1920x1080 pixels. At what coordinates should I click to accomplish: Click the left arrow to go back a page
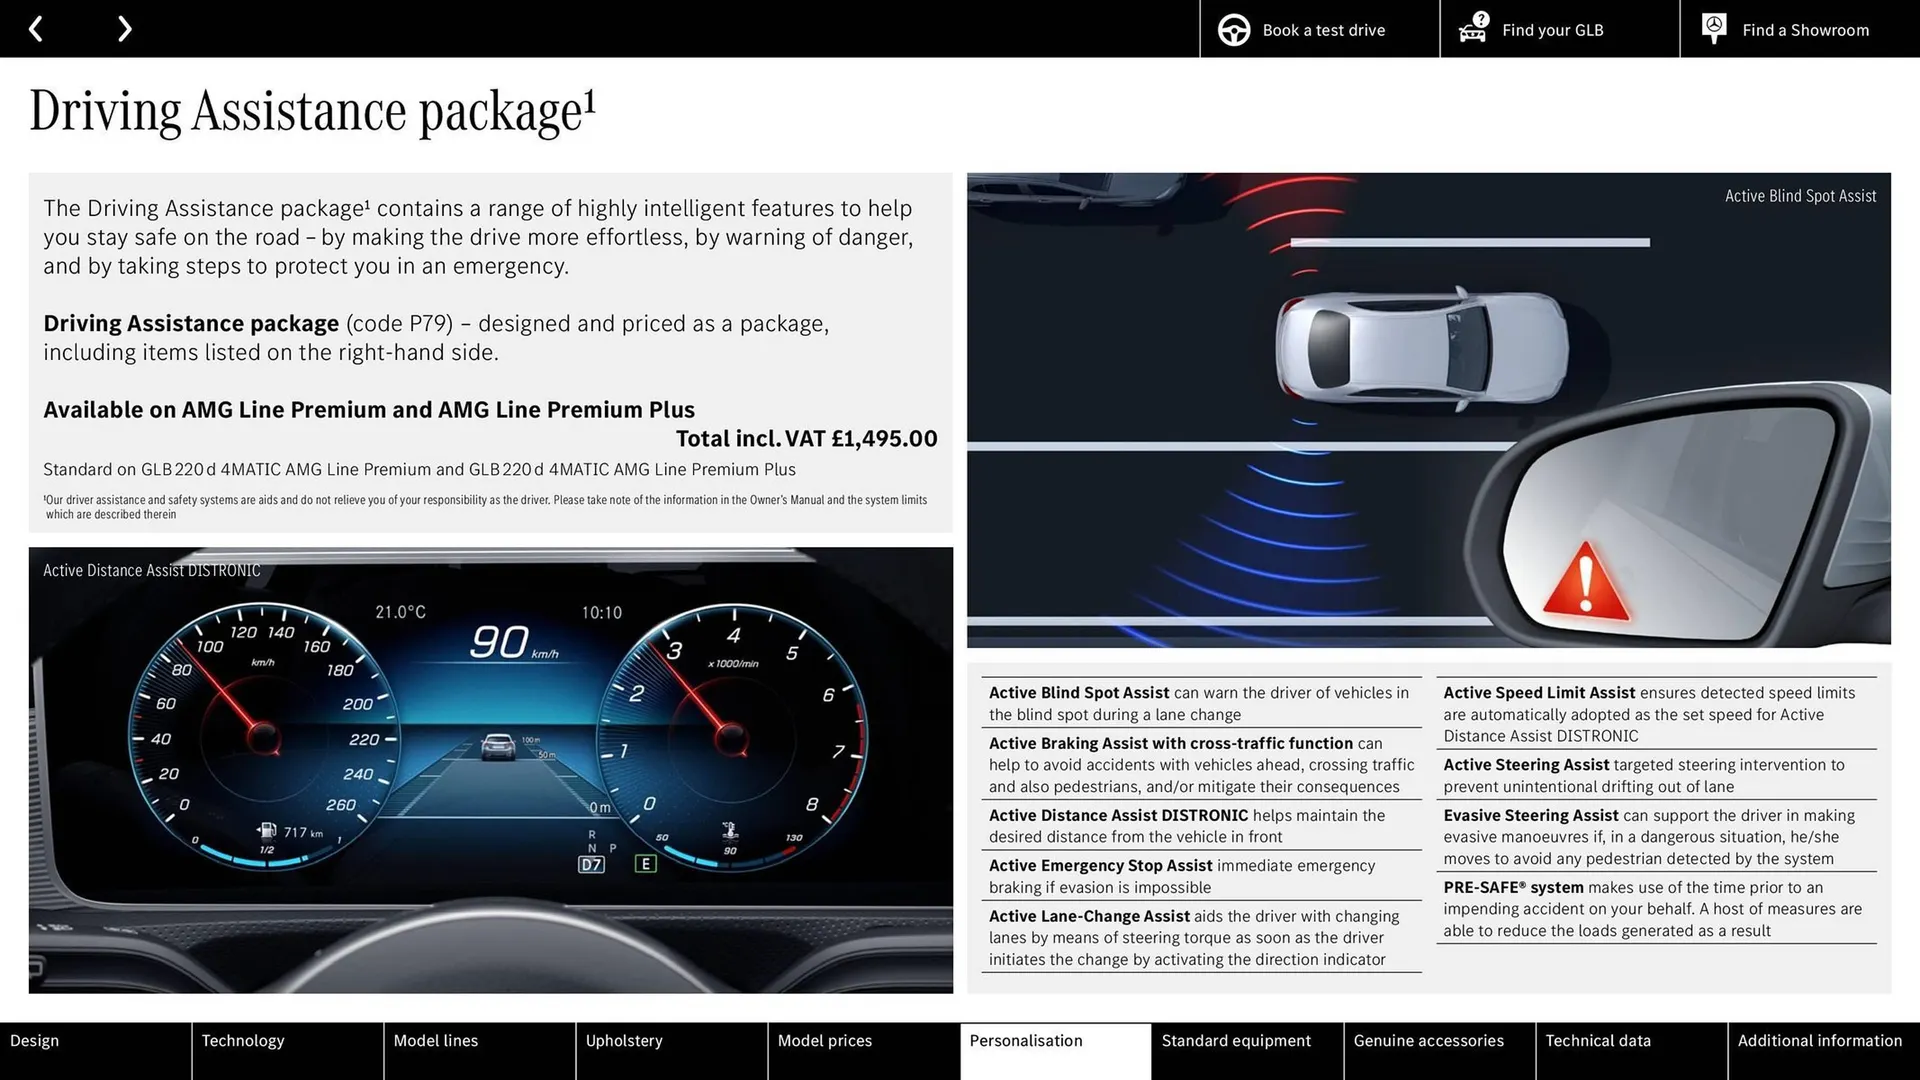37,28
